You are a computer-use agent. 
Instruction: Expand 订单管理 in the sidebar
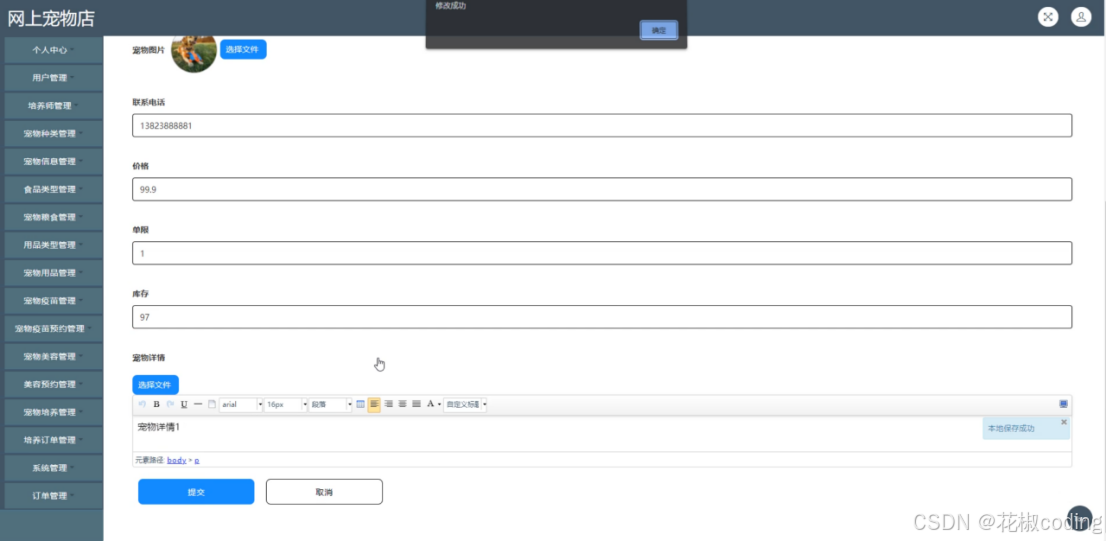tap(54, 495)
